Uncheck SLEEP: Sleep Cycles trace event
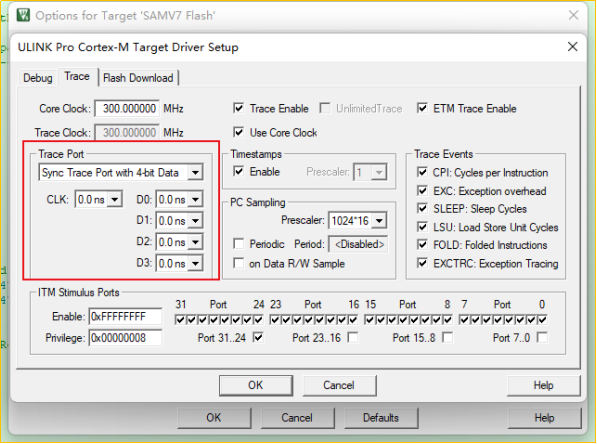This screenshot has height=444, width=597. 422,208
